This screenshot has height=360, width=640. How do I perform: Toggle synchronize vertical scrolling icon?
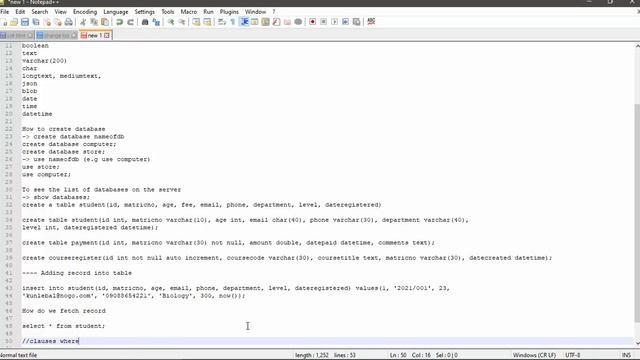tap(196, 22)
